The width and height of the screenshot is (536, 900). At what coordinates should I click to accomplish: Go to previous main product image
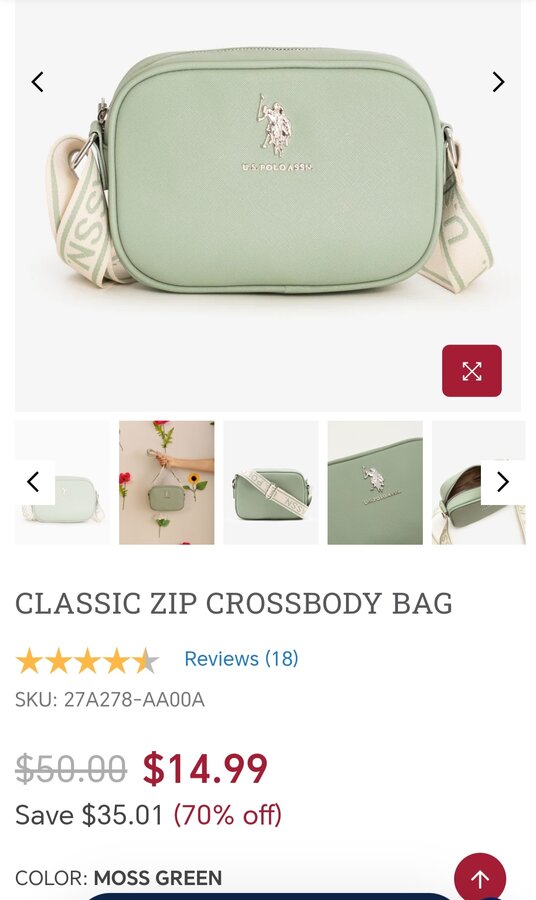pyautogui.click(x=37, y=82)
